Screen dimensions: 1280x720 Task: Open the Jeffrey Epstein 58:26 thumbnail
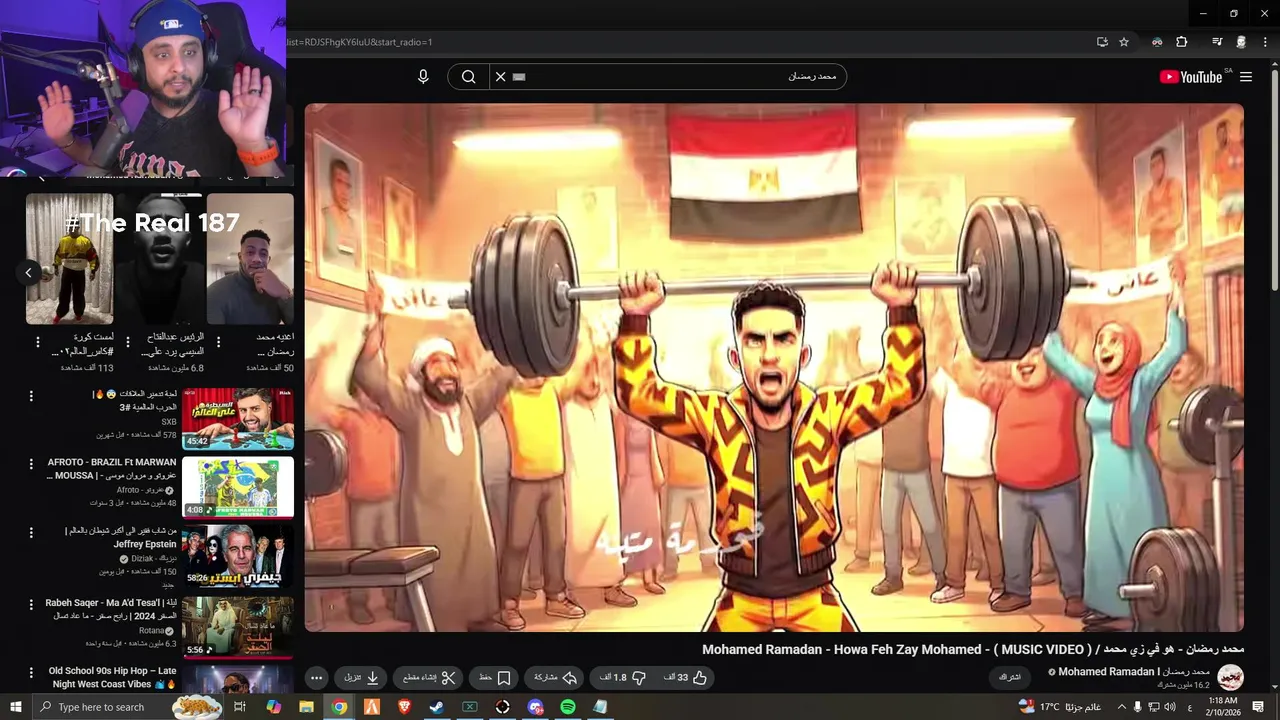coord(238,555)
